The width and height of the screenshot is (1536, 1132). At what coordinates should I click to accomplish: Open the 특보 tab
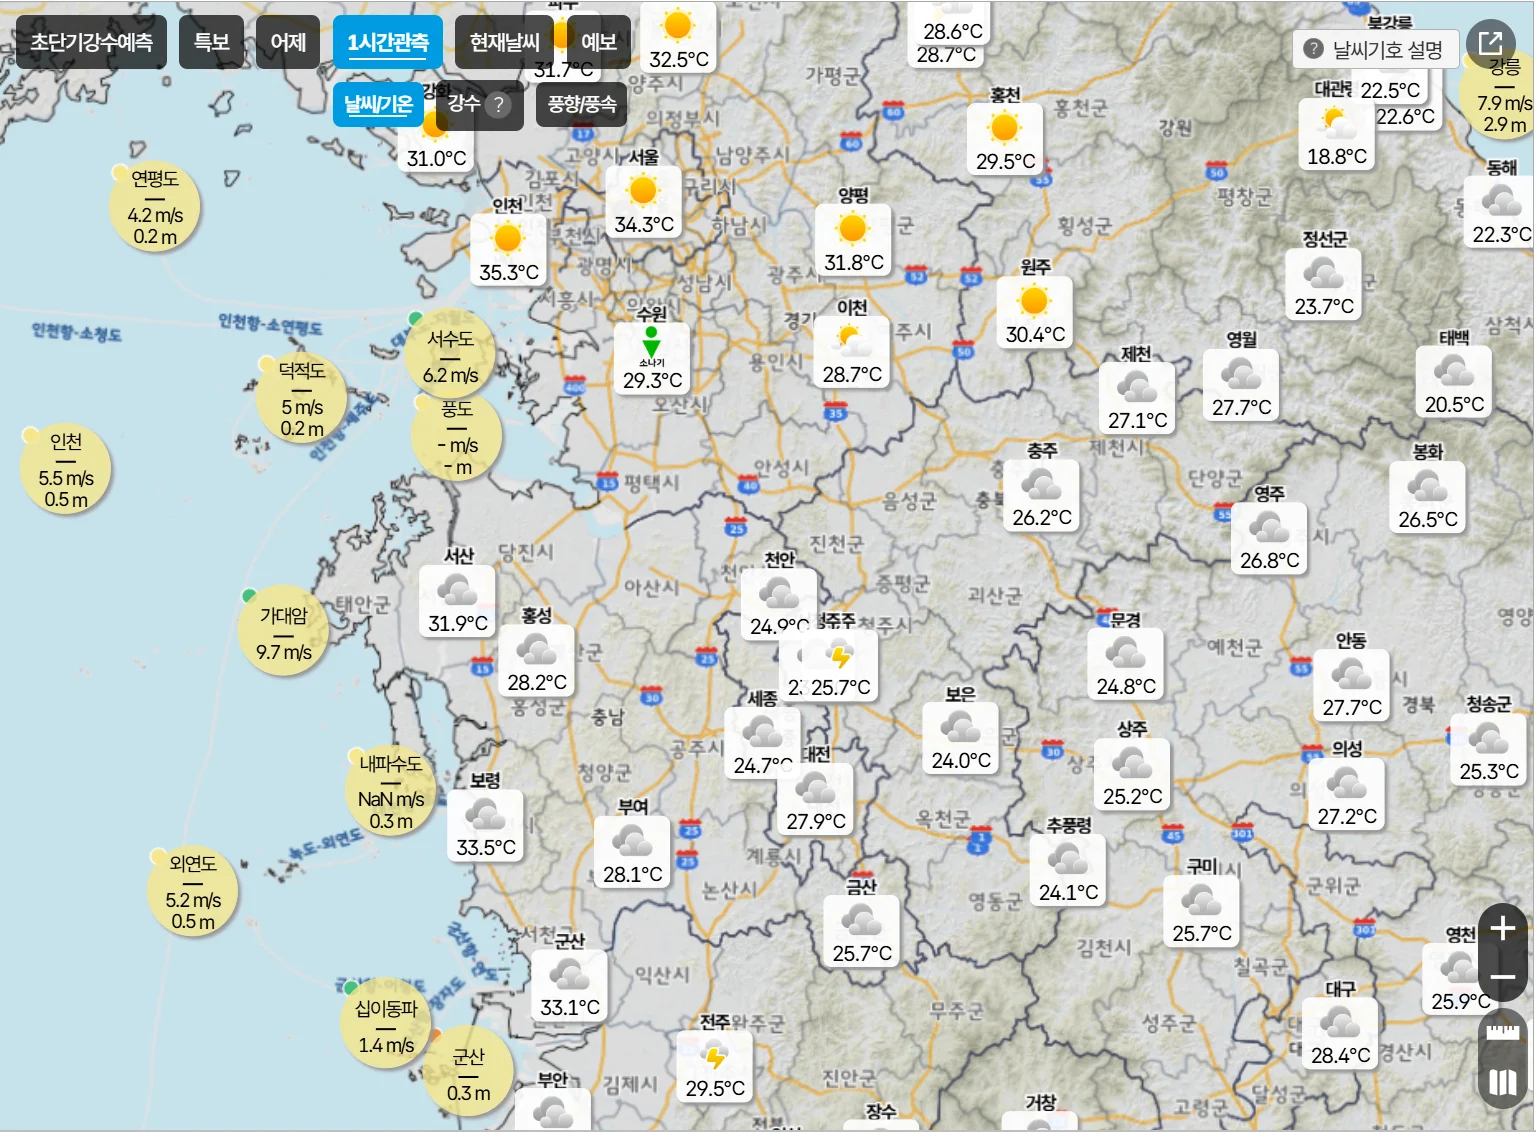point(212,42)
